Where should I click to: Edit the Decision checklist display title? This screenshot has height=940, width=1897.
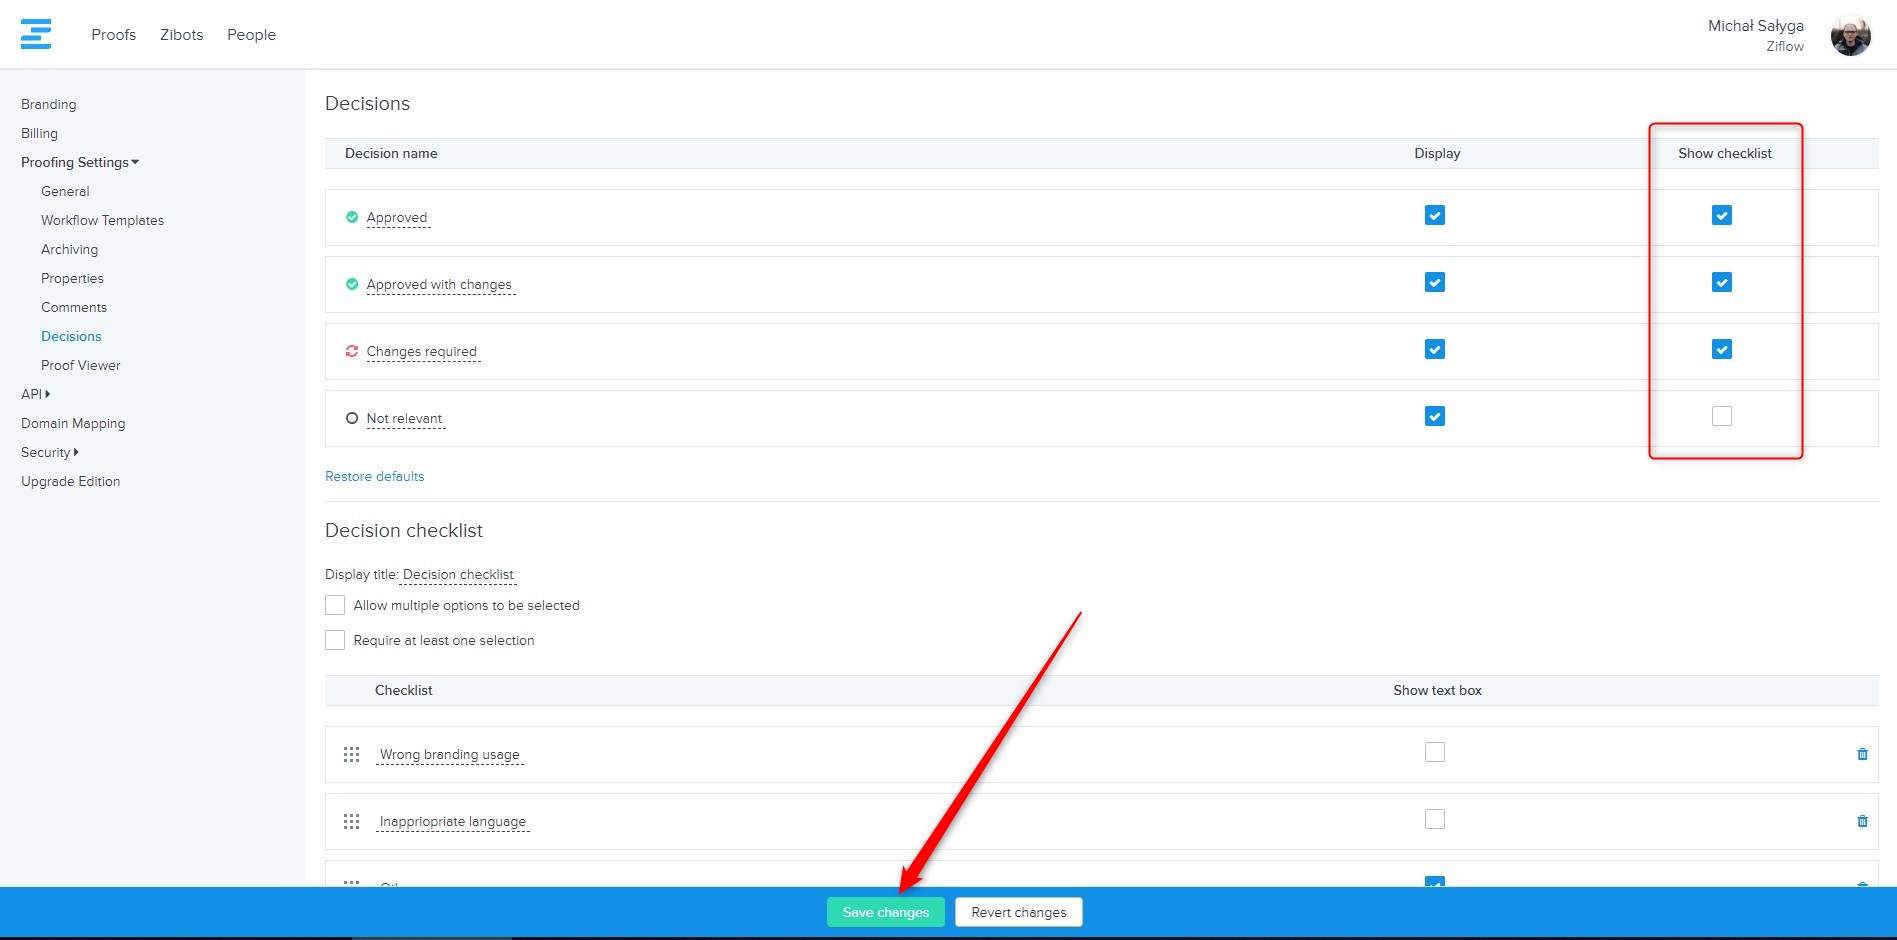pos(458,574)
